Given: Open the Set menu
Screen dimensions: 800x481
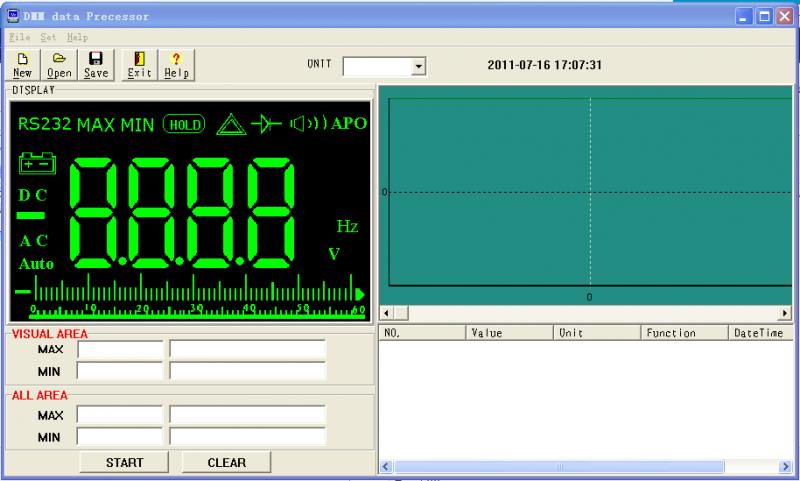Looking at the screenshot, I should [x=48, y=37].
